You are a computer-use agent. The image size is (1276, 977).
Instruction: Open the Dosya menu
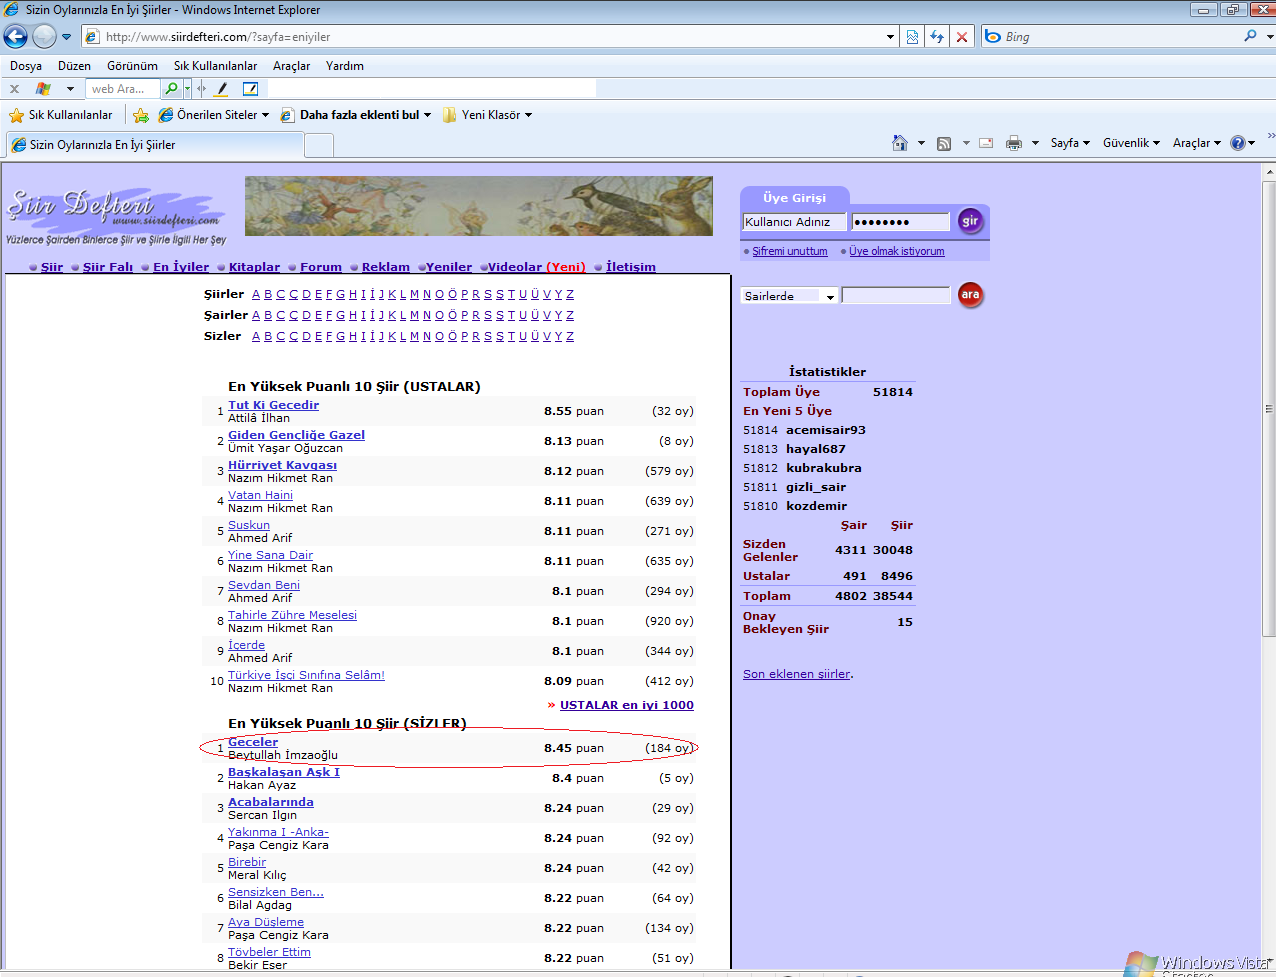26,66
